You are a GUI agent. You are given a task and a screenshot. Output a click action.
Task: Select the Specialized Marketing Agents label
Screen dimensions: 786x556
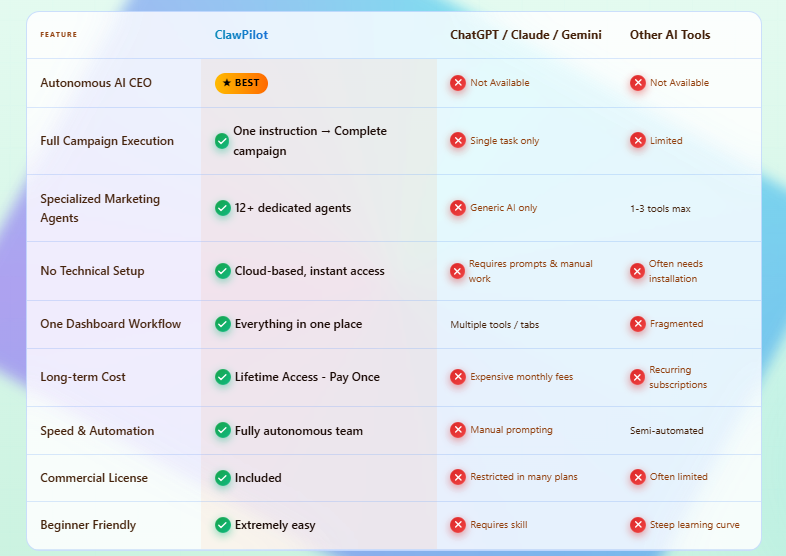click(100, 208)
